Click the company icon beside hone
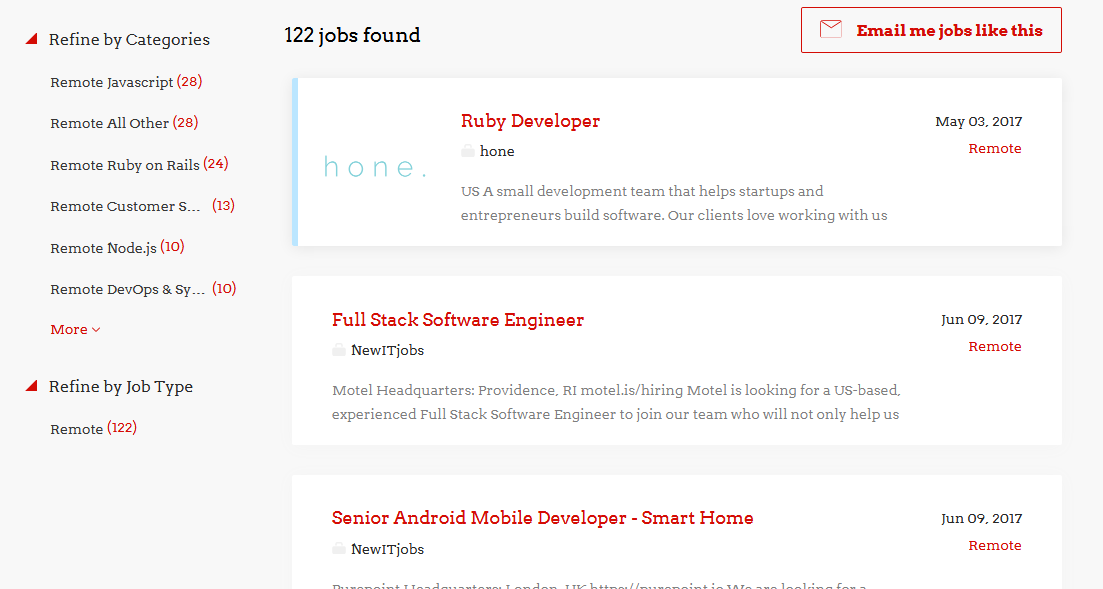This screenshot has width=1103, height=589. click(467, 150)
